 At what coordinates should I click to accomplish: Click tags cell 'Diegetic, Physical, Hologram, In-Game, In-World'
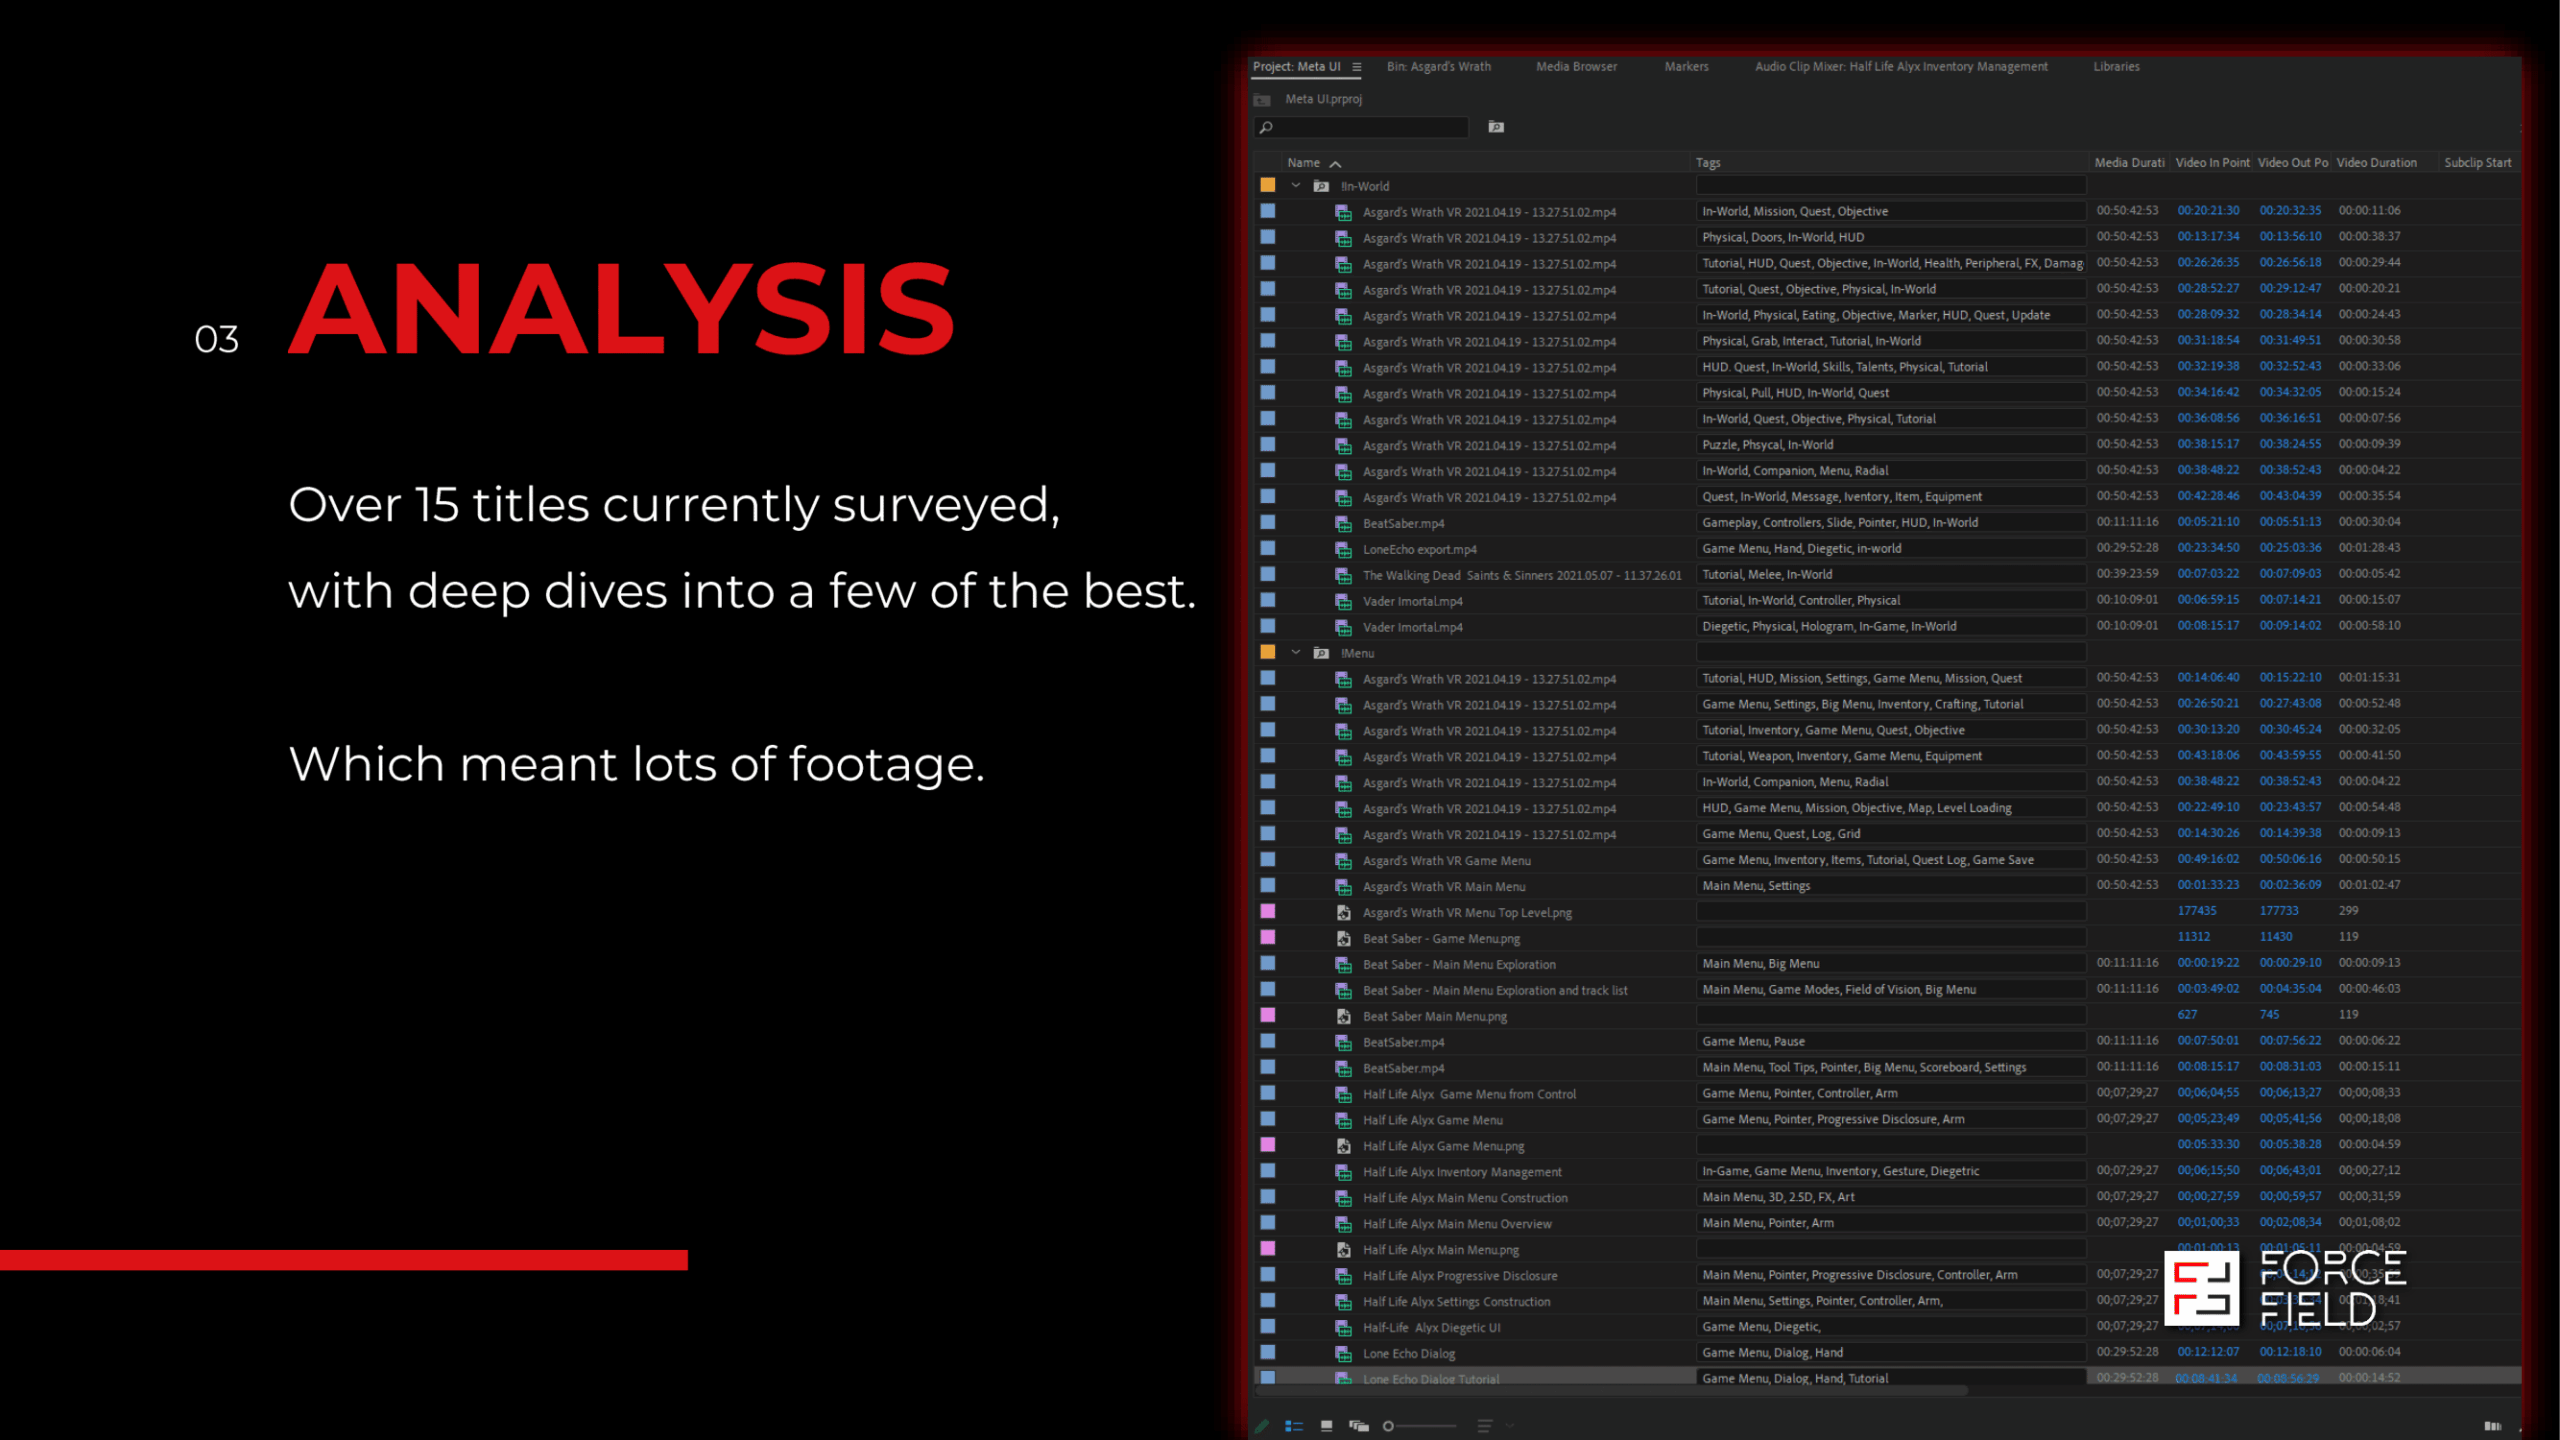pos(1890,627)
